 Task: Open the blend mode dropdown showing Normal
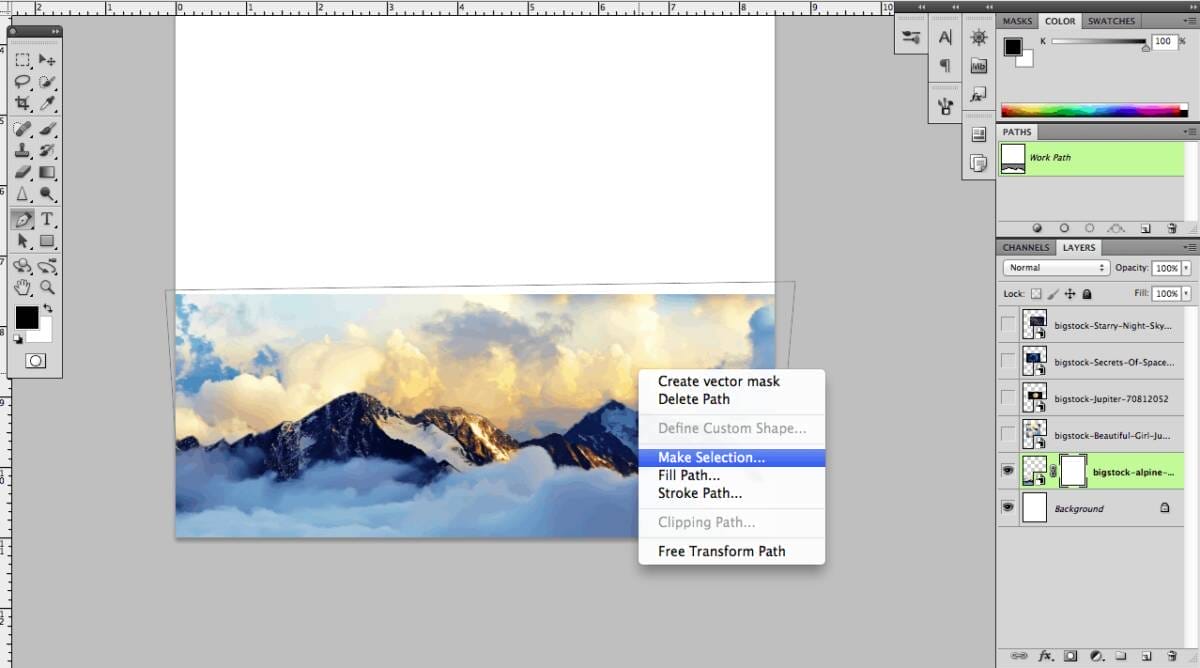(x=1055, y=268)
